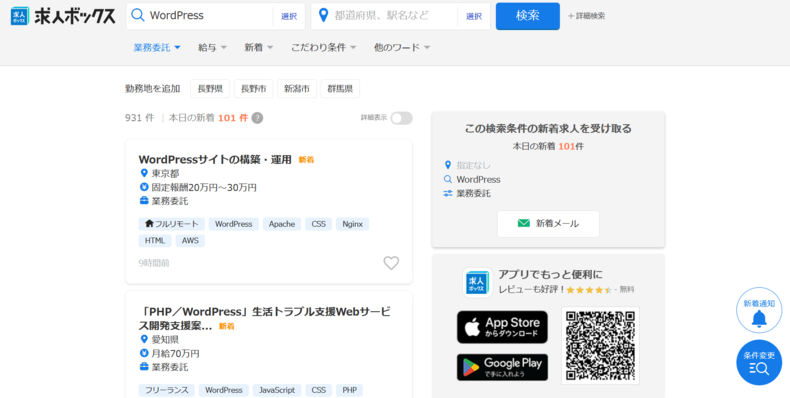Click the 新着メール button
Image resolution: width=790 pixels, height=398 pixels.
tap(548, 224)
